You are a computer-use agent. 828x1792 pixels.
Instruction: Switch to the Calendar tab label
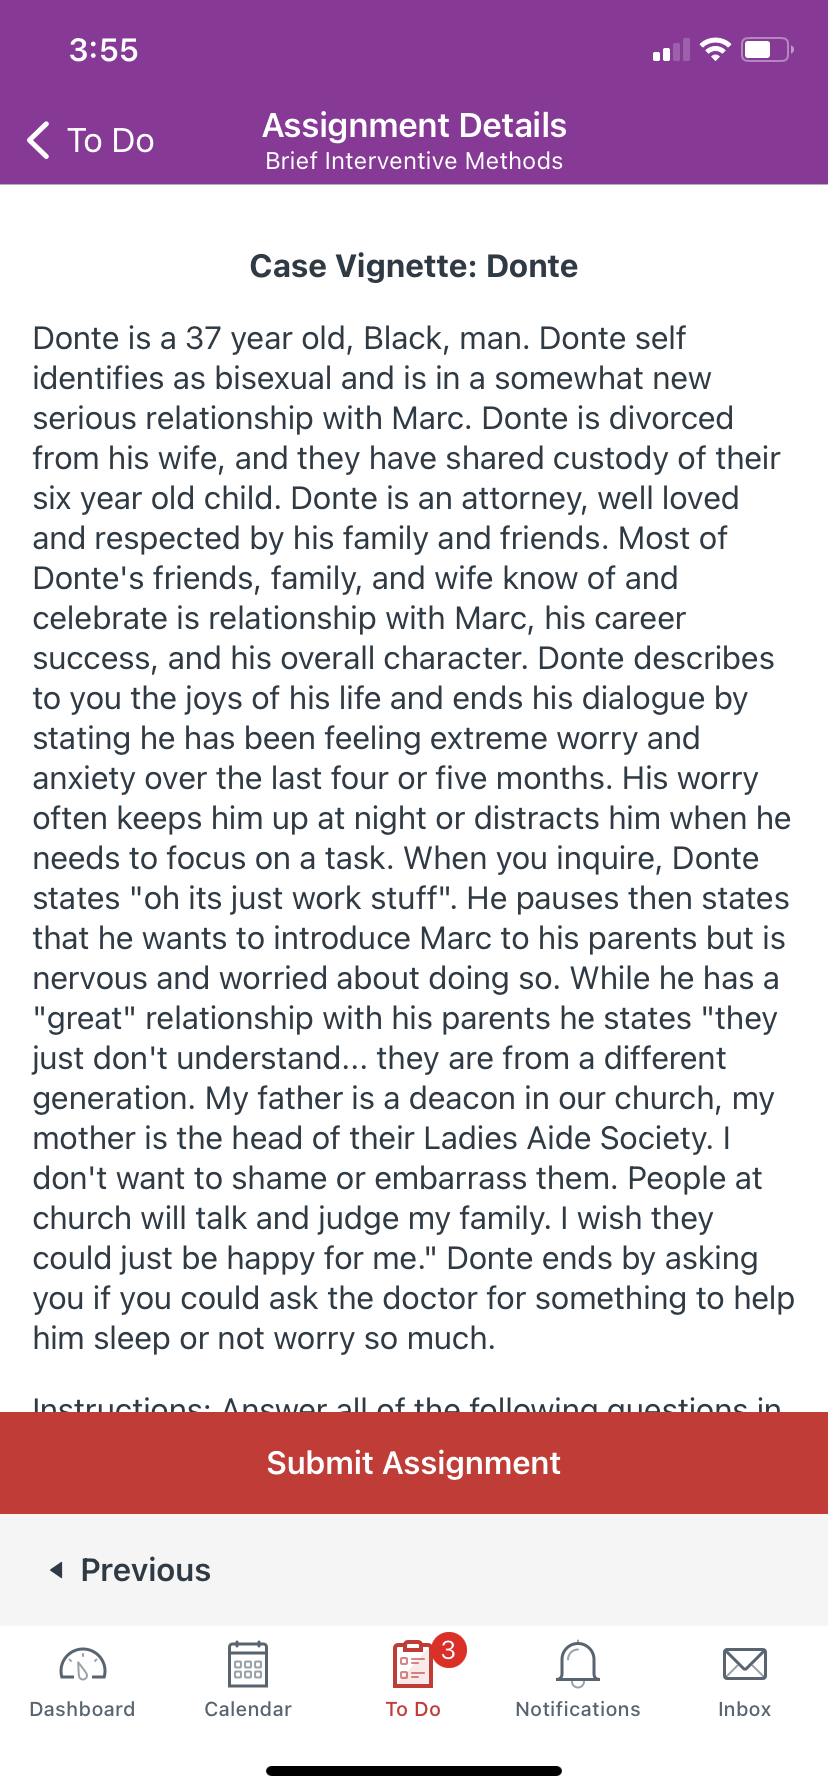tap(248, 1709)
